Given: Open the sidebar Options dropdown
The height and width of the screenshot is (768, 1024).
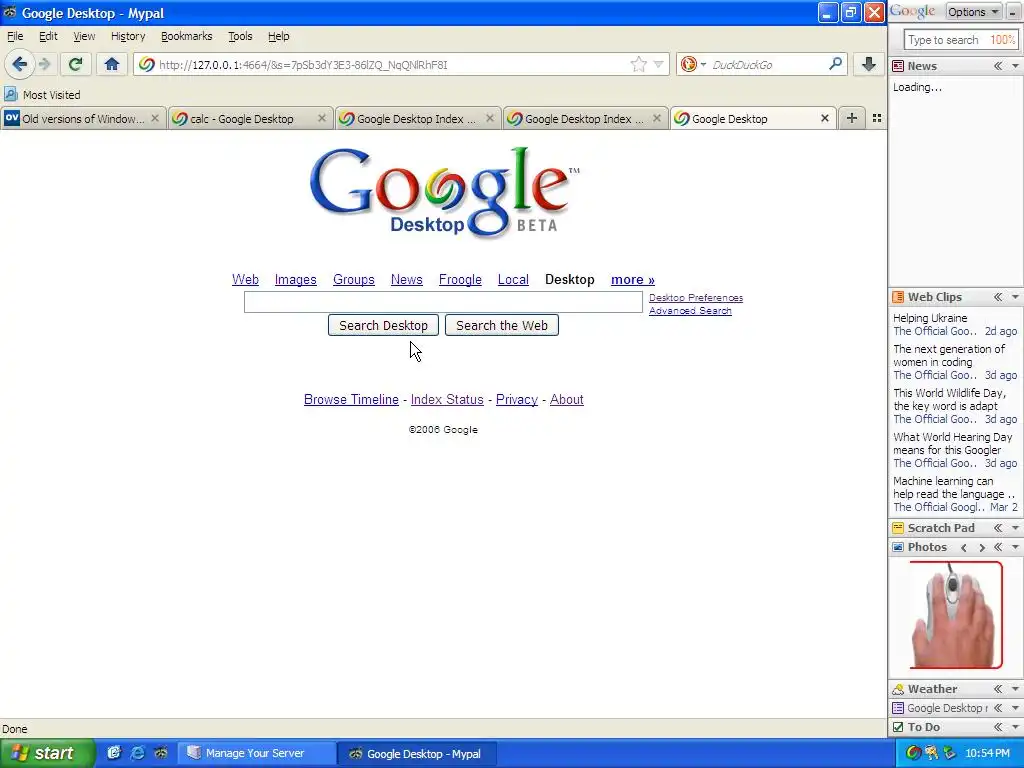Looking at the screenshot, I should pos(973,12).
